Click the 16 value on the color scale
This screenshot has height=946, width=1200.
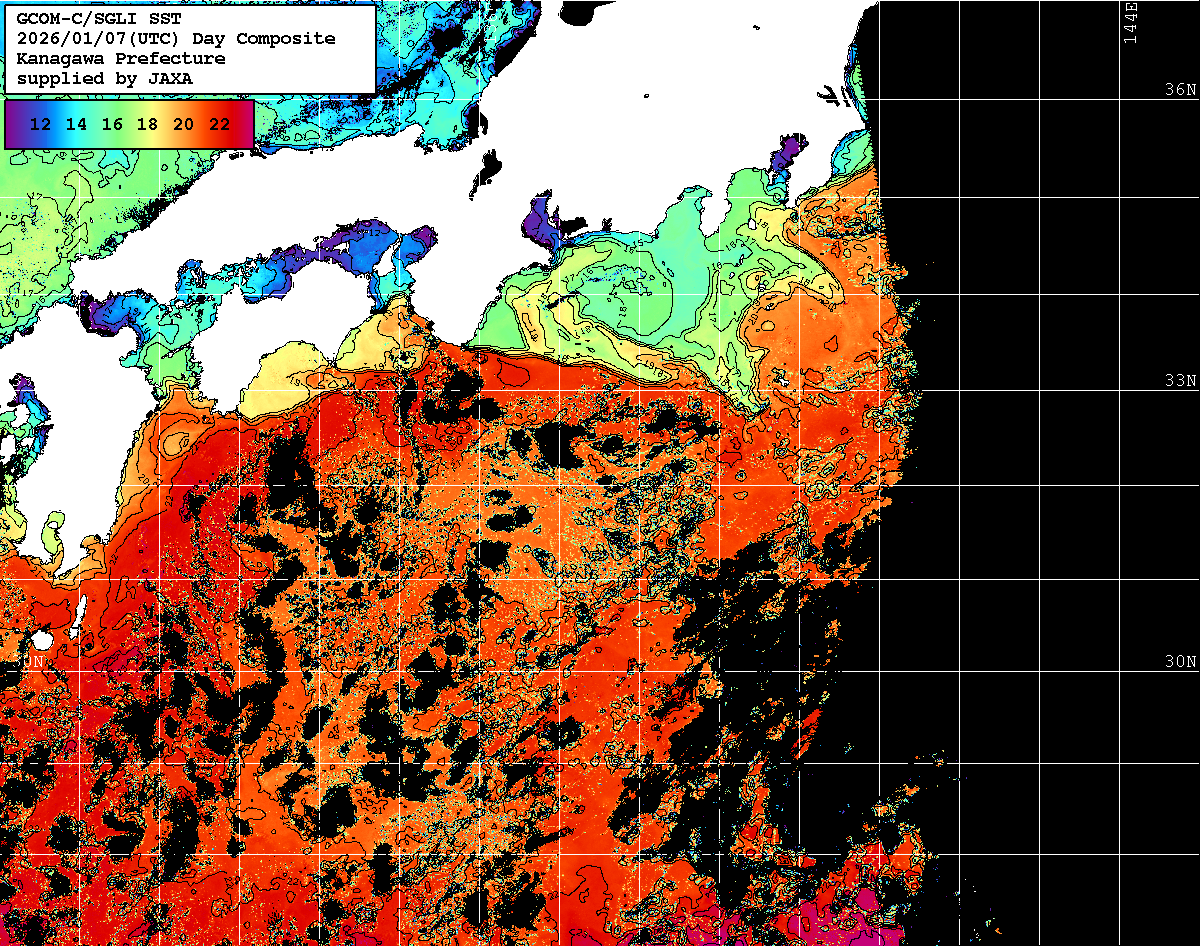[112, 124]
